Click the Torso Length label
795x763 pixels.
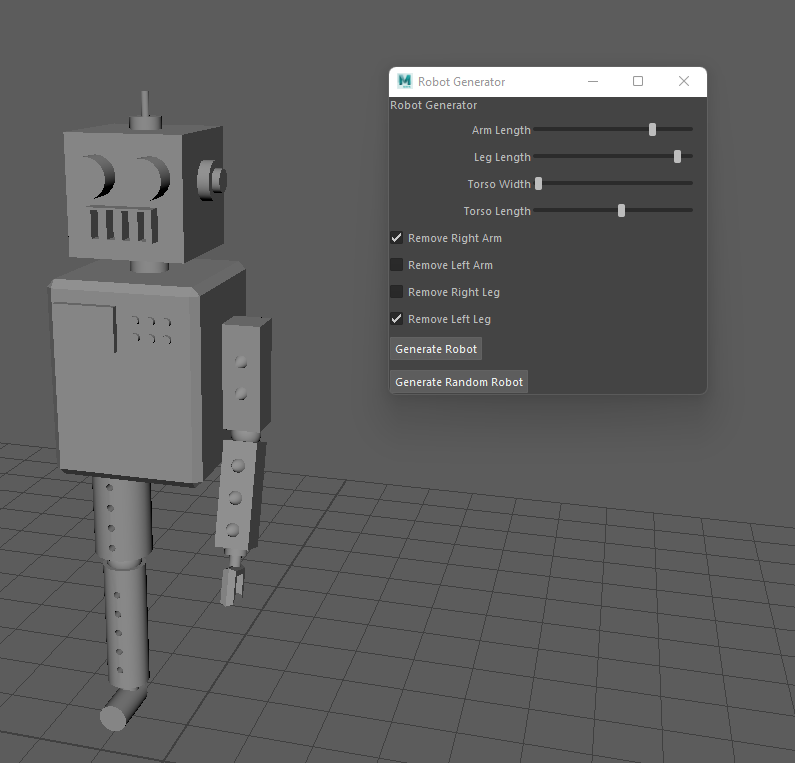[x=497, y=211]
